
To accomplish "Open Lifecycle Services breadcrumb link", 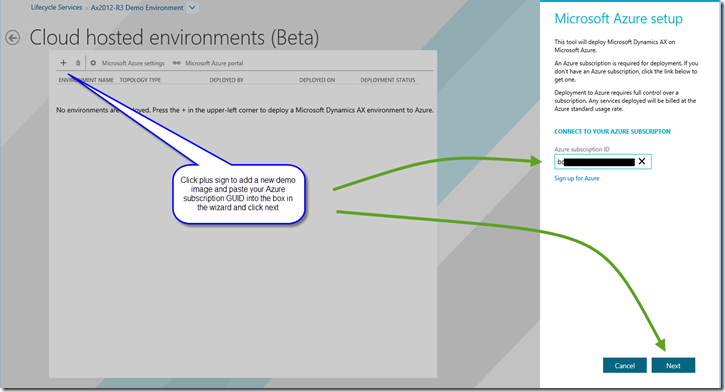I will 56,7.
